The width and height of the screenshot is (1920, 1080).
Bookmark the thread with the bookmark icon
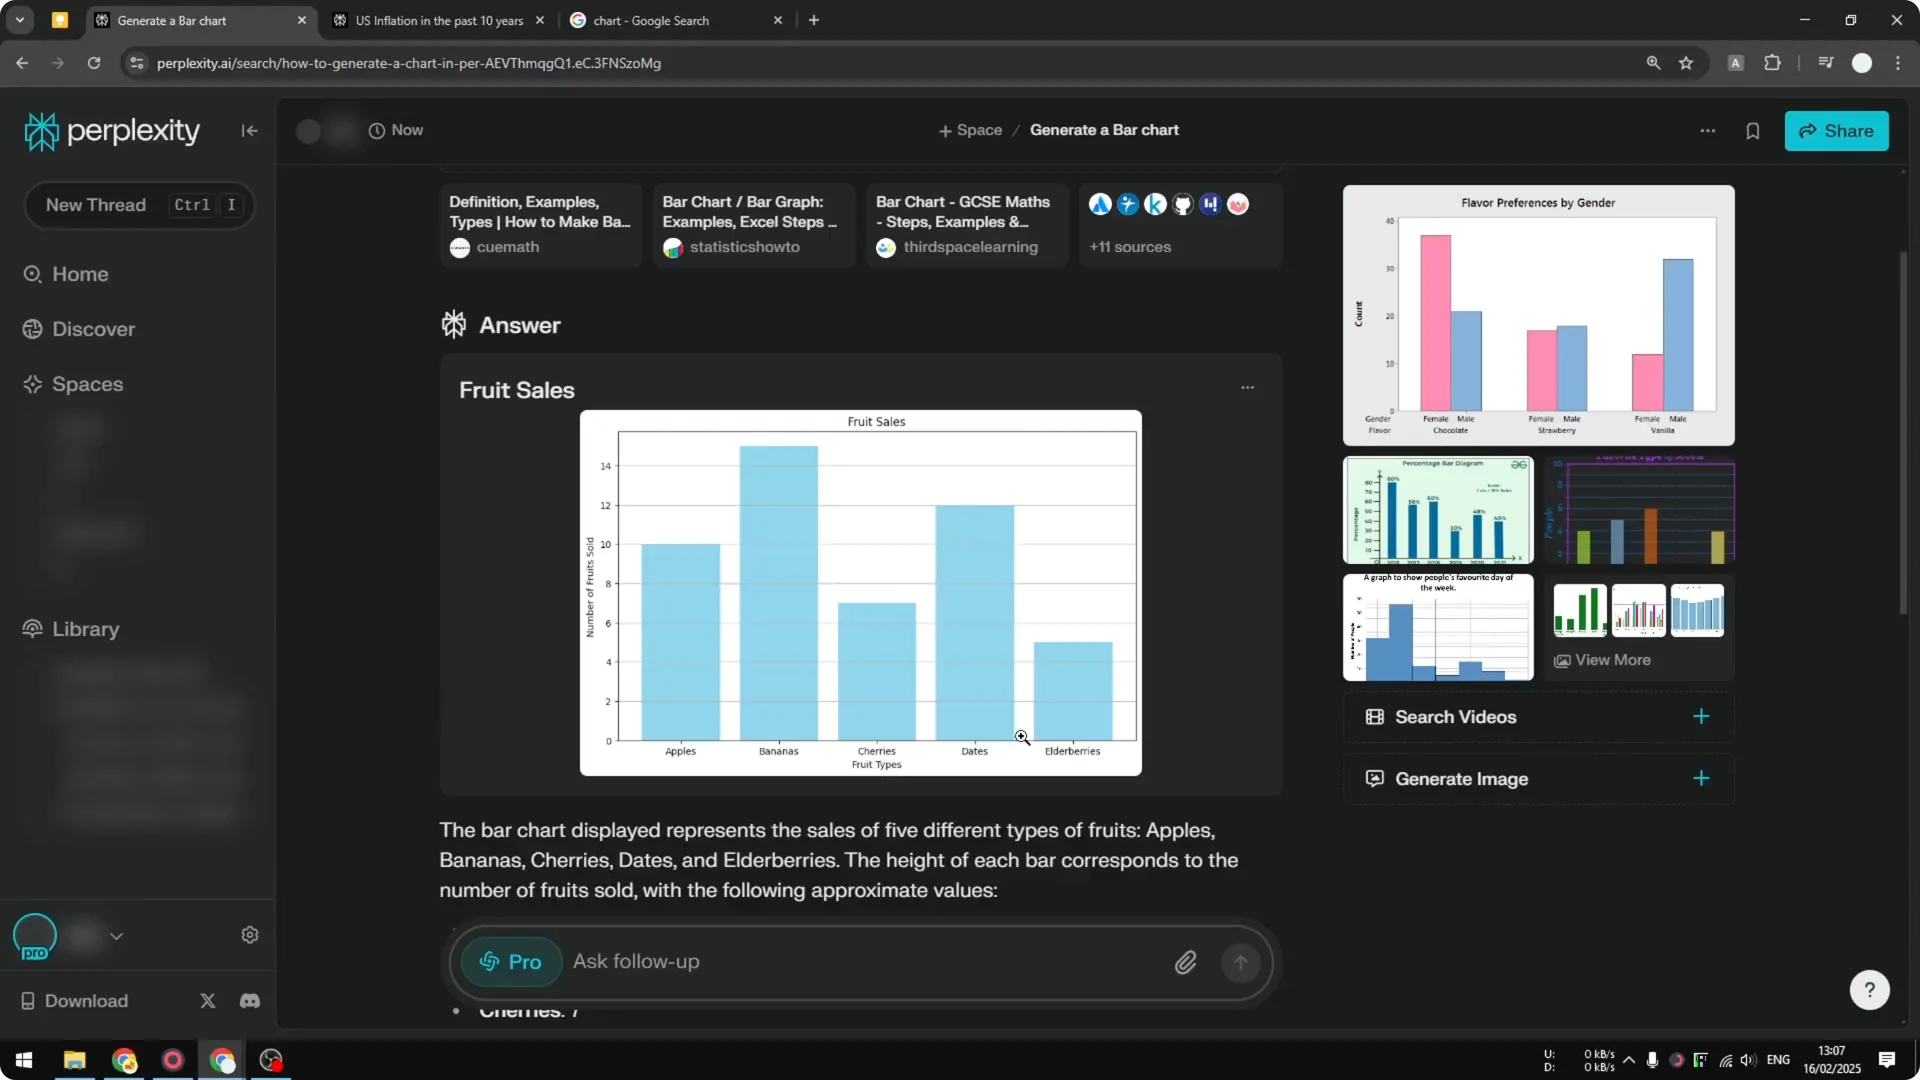click(x=1753, y=130)
